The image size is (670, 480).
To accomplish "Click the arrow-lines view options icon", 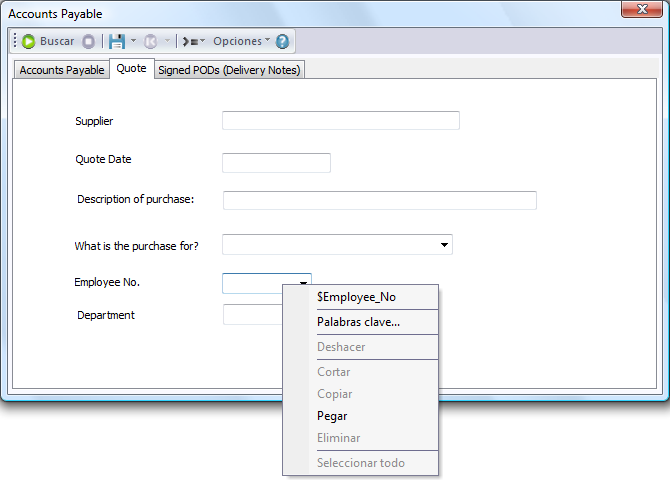I will 188,42.
